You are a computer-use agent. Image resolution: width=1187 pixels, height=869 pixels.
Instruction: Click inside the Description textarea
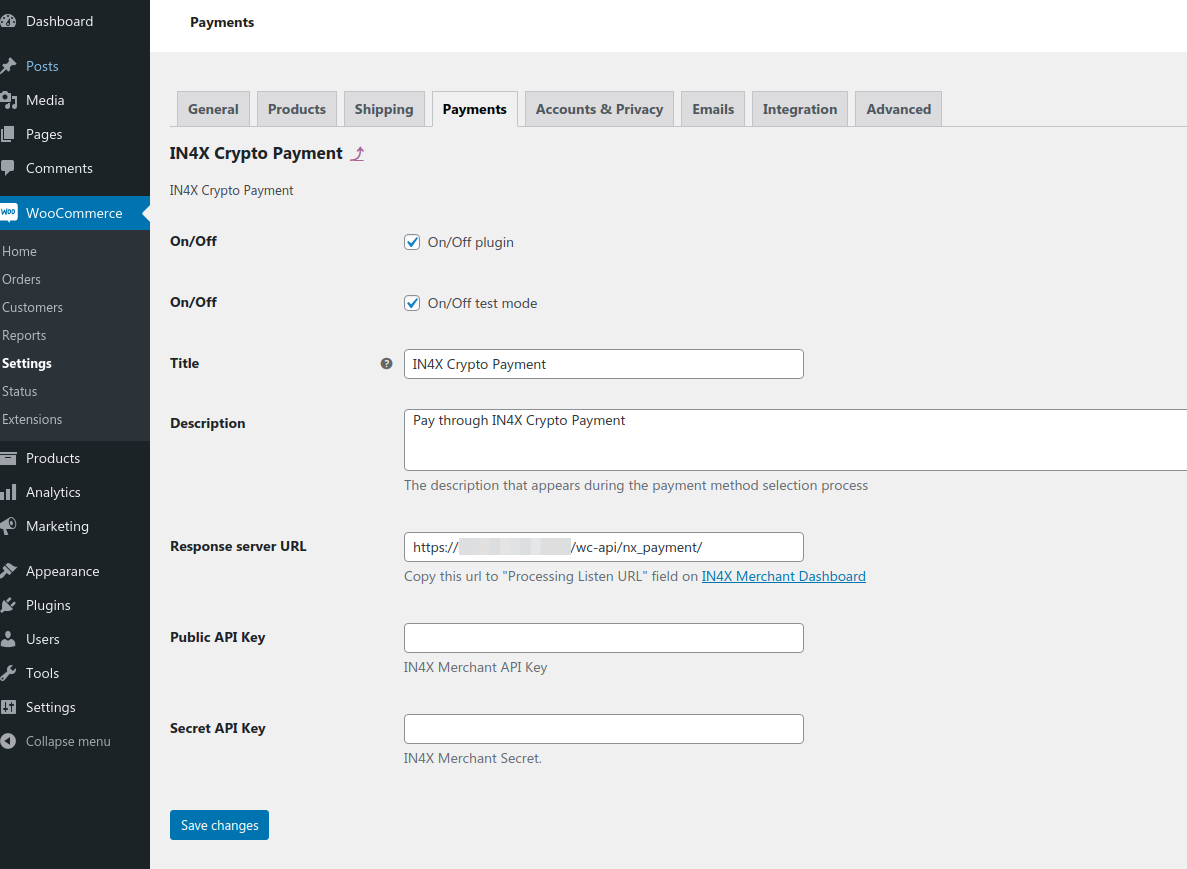(795, 440)
